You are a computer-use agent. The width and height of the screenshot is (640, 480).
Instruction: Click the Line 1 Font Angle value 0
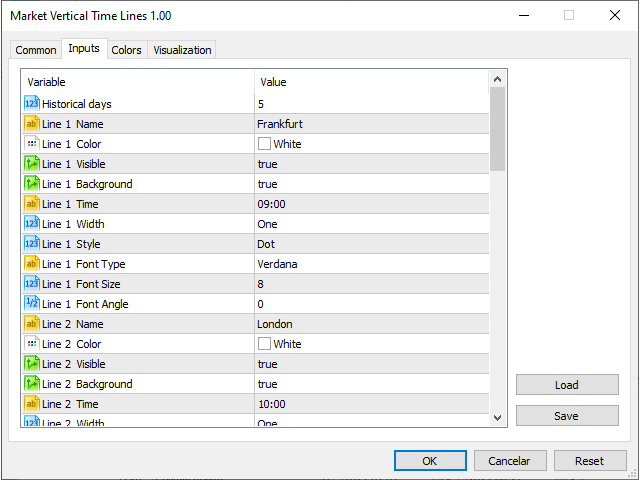pyautogui.click(x=261, y=304)
